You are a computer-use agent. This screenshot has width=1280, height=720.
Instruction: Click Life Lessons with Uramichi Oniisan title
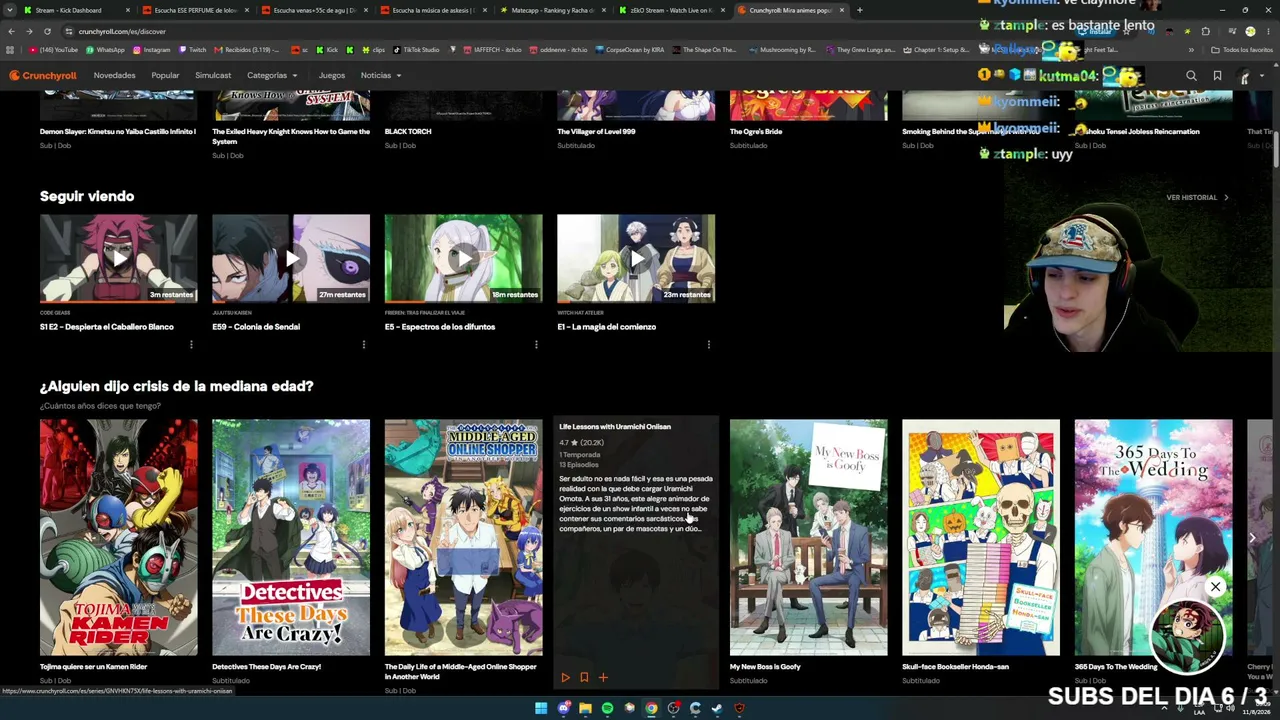(615, 427)
